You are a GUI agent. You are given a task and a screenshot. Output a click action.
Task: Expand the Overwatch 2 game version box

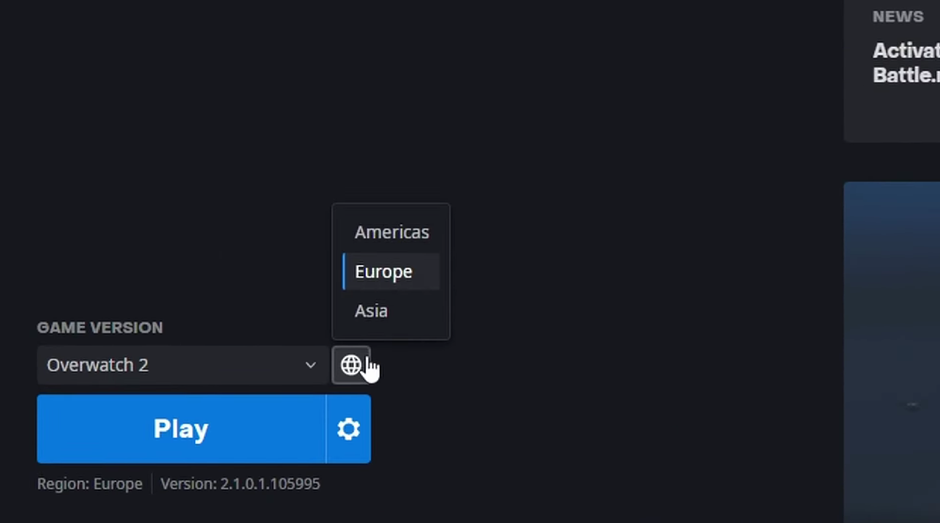click(x=183, y=365)
